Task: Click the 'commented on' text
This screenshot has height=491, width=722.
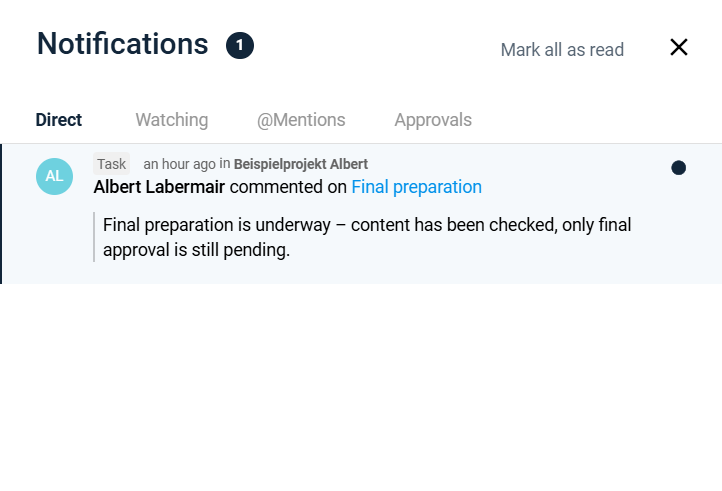Action: 288,187
